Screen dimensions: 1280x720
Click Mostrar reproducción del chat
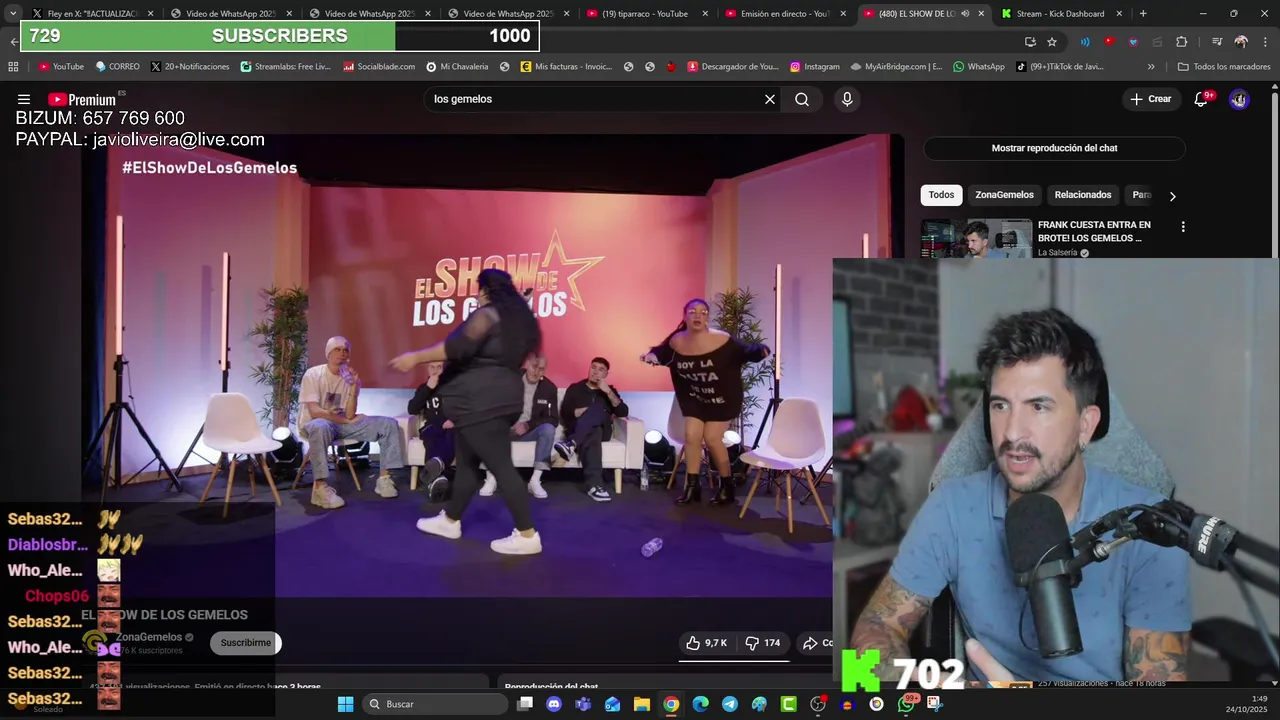1054,148
